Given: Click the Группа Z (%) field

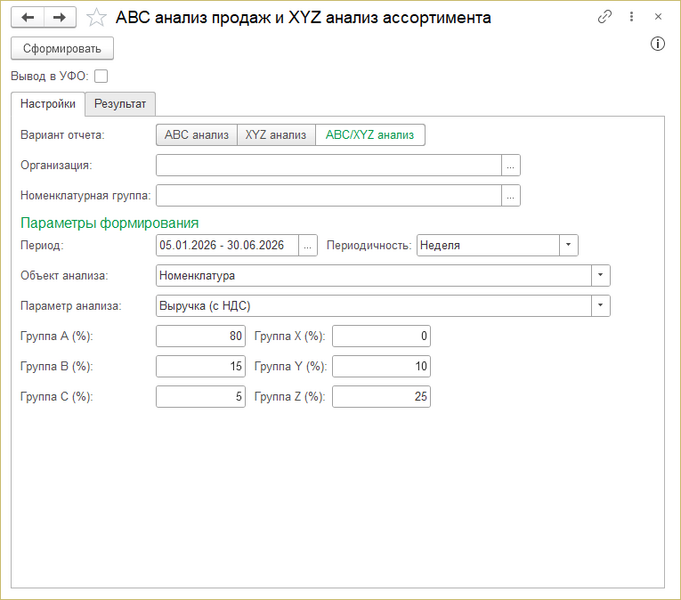Looking at the screenshot, I should click(x=381, y=397).
